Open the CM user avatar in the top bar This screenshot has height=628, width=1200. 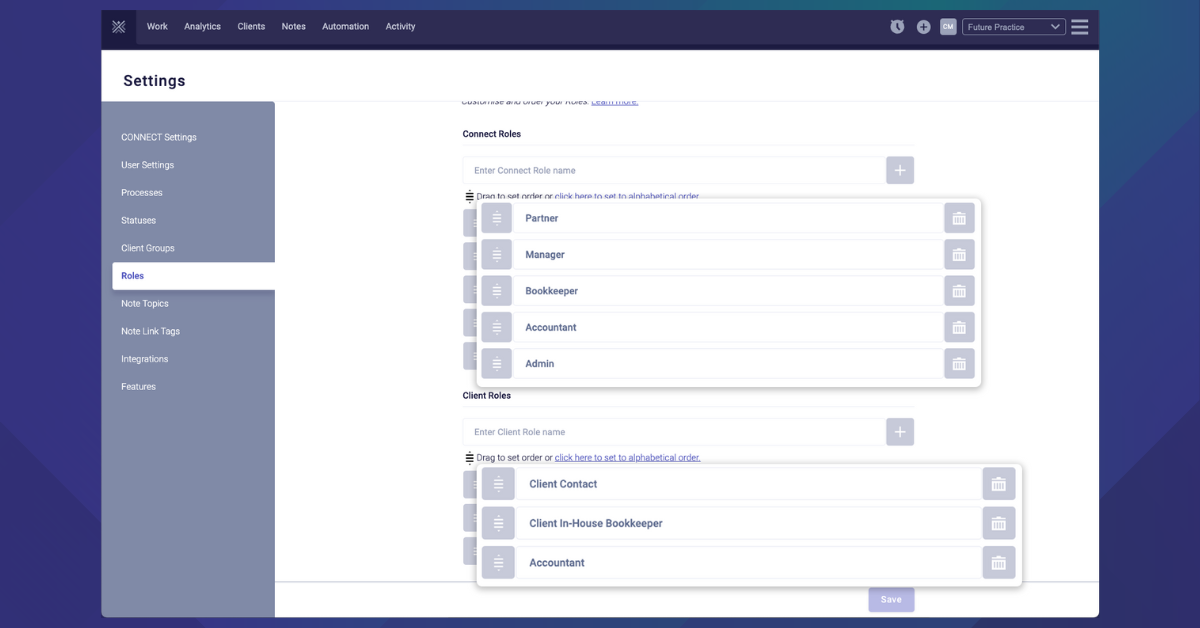948,26
